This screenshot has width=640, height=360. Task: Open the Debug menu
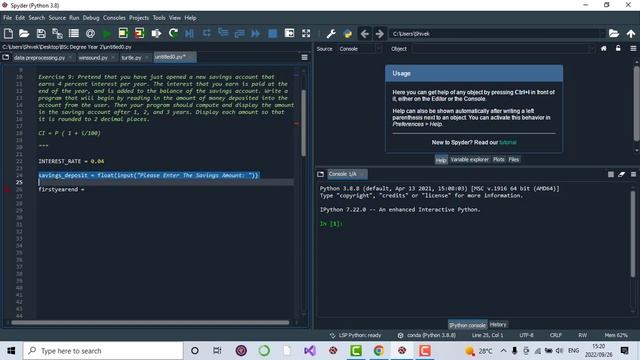(x=91, y=18)
